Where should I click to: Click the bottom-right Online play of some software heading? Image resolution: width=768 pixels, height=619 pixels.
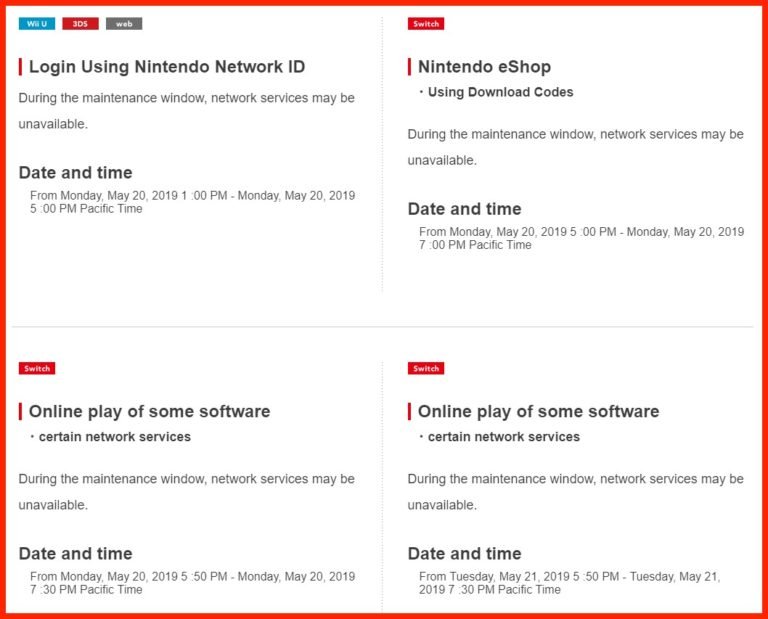[538, 411]
